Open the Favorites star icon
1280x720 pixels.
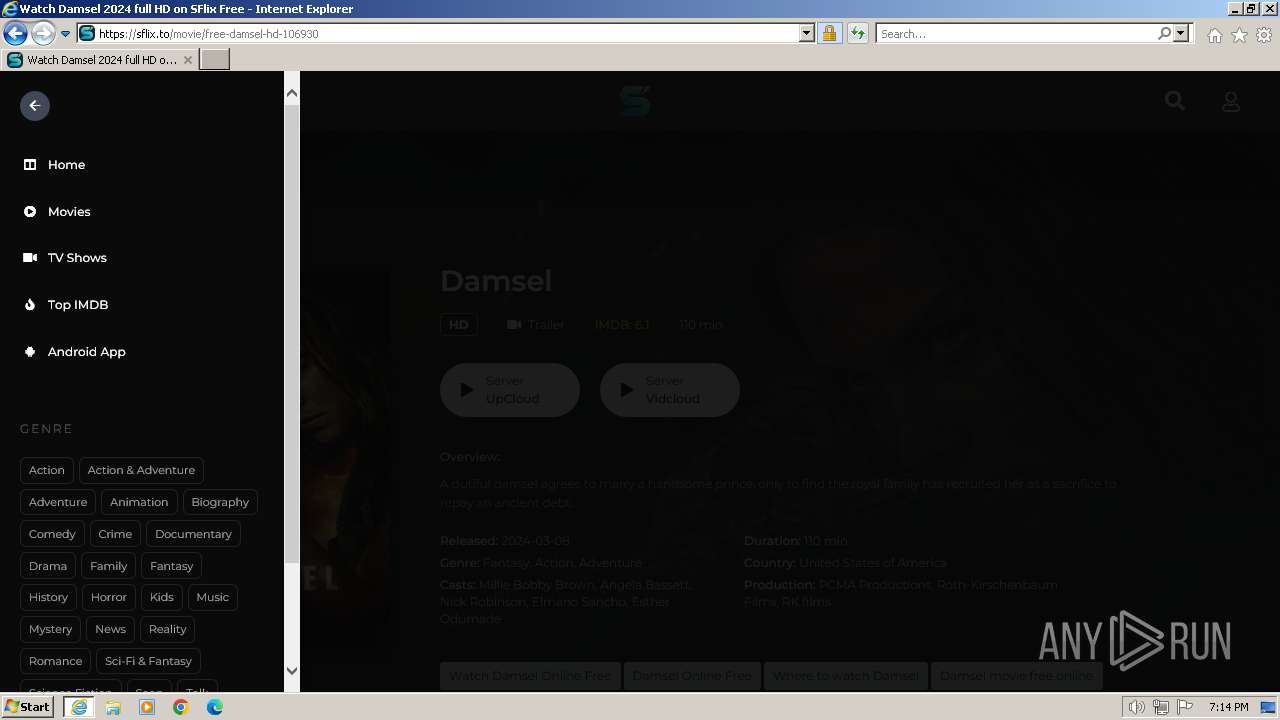(1239, 35)
